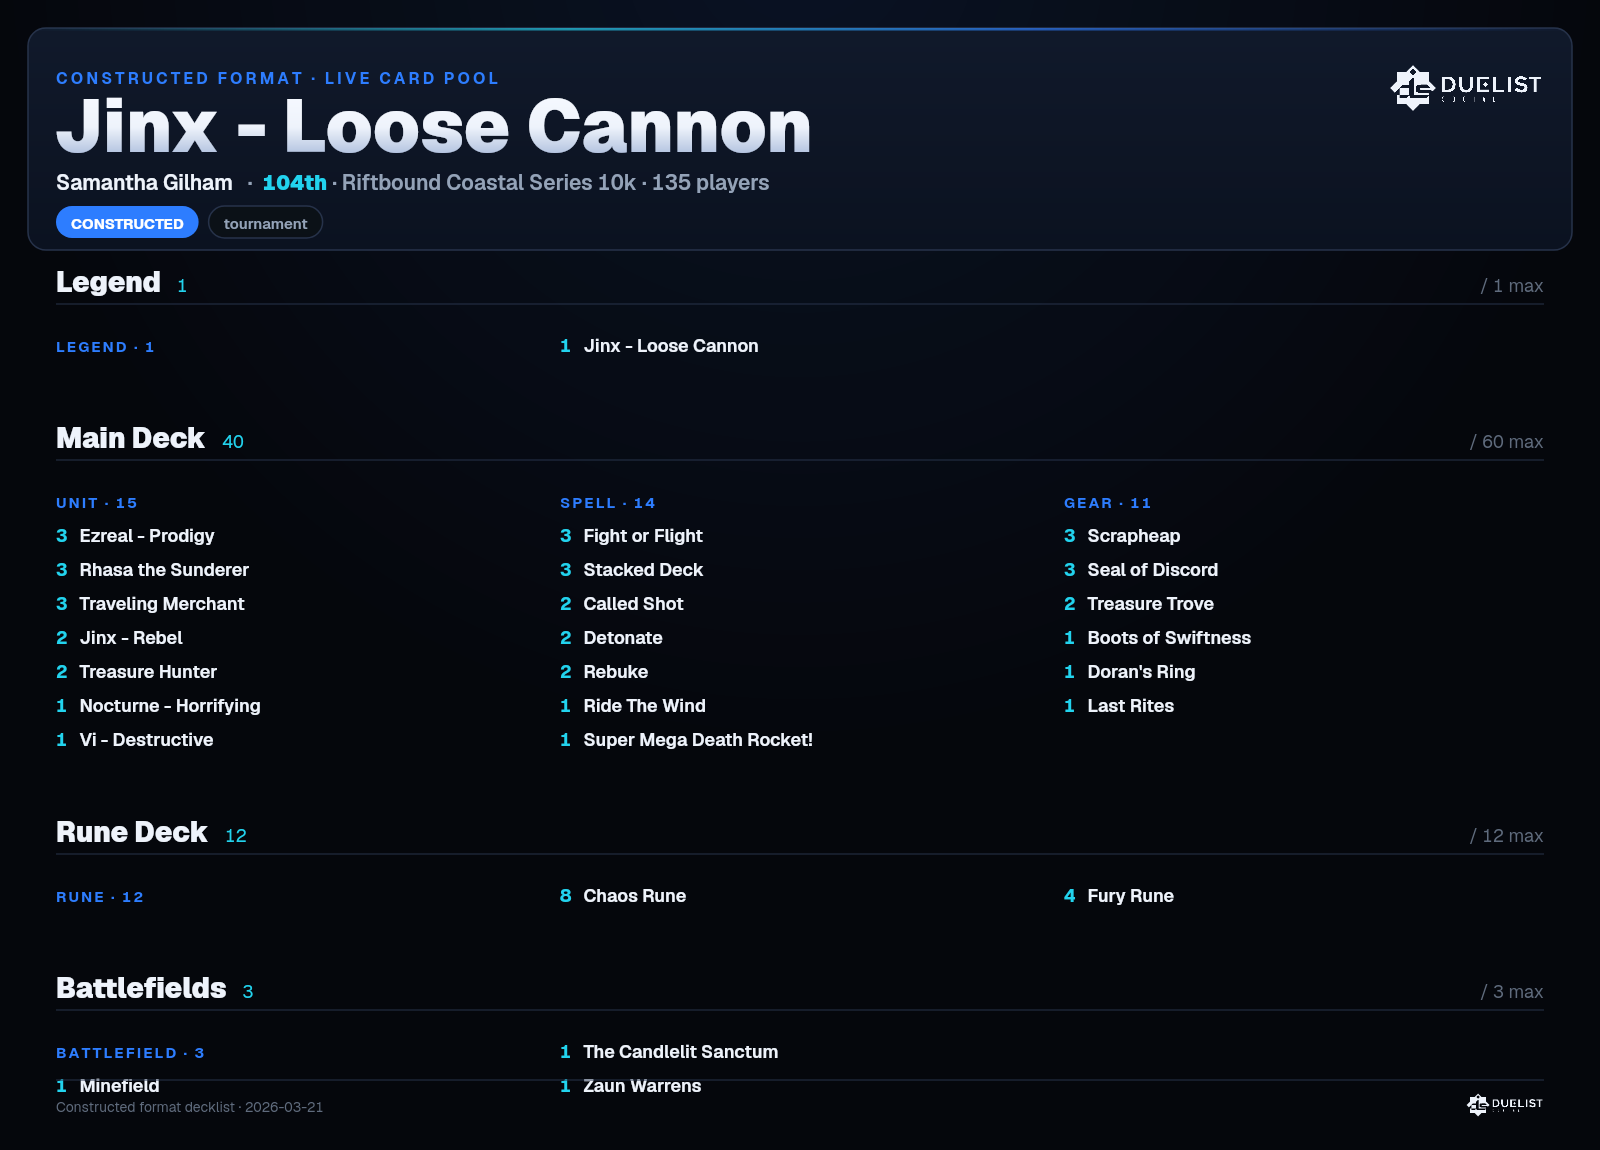This screenshot has height=1150, width=1600.
Task: Select the tournament tag pill
Action: pos(265,223)
